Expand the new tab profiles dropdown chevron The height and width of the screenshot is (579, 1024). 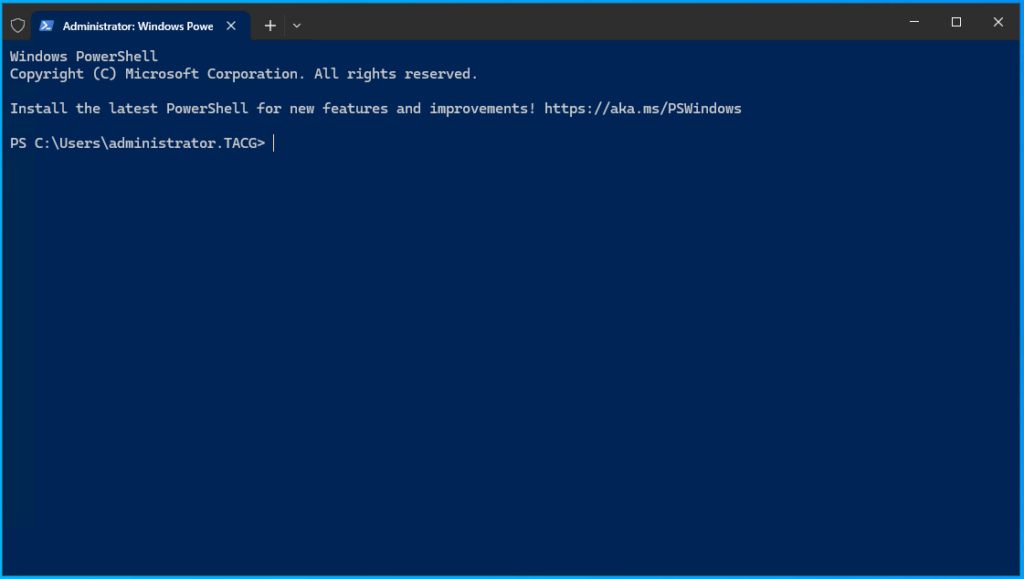[296, 25]
